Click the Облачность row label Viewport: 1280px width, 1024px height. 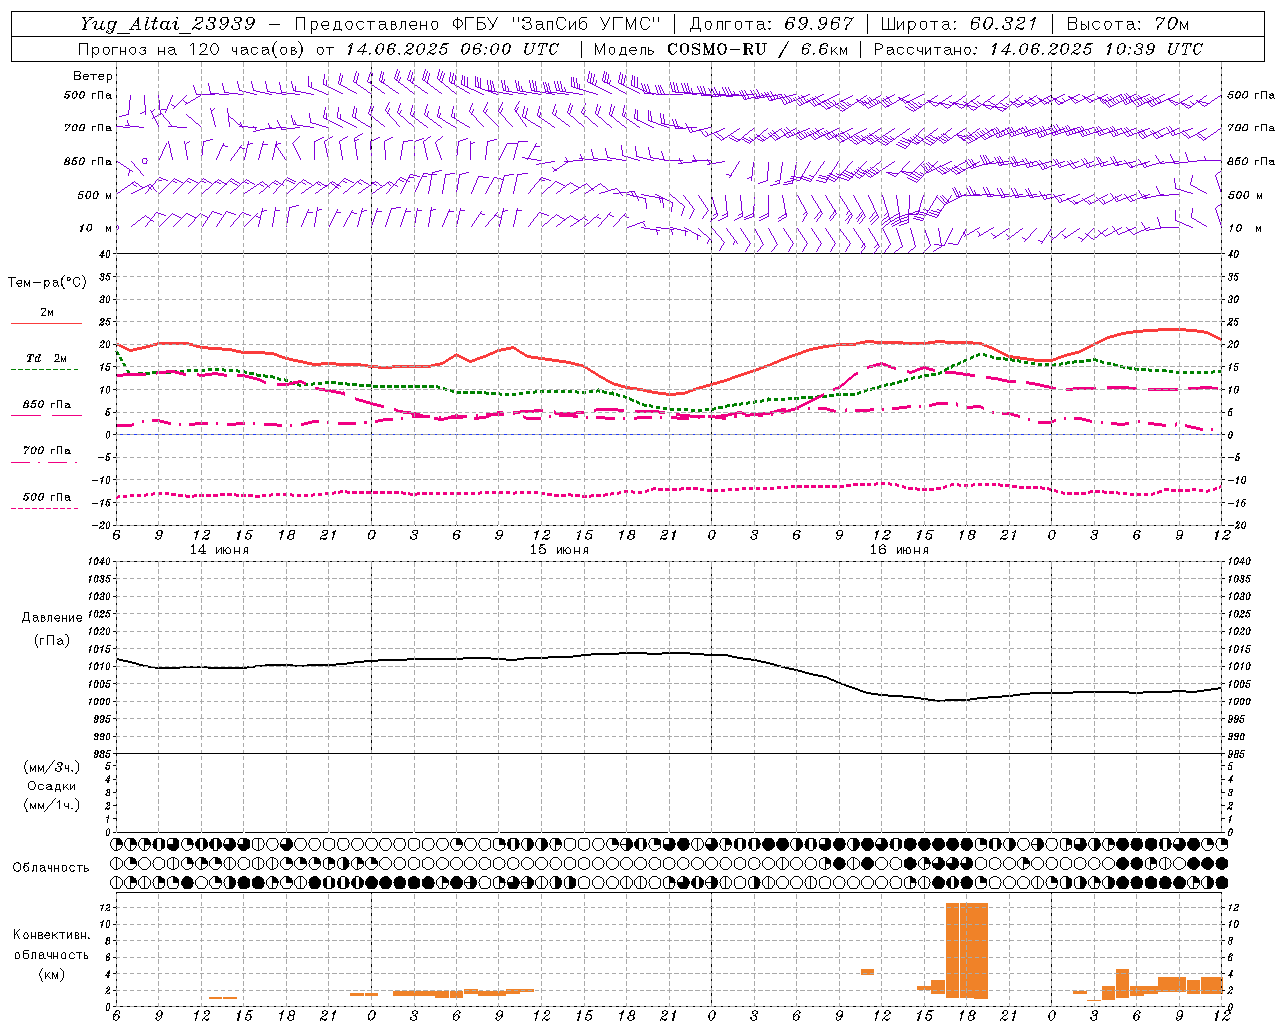coord(51,867)
